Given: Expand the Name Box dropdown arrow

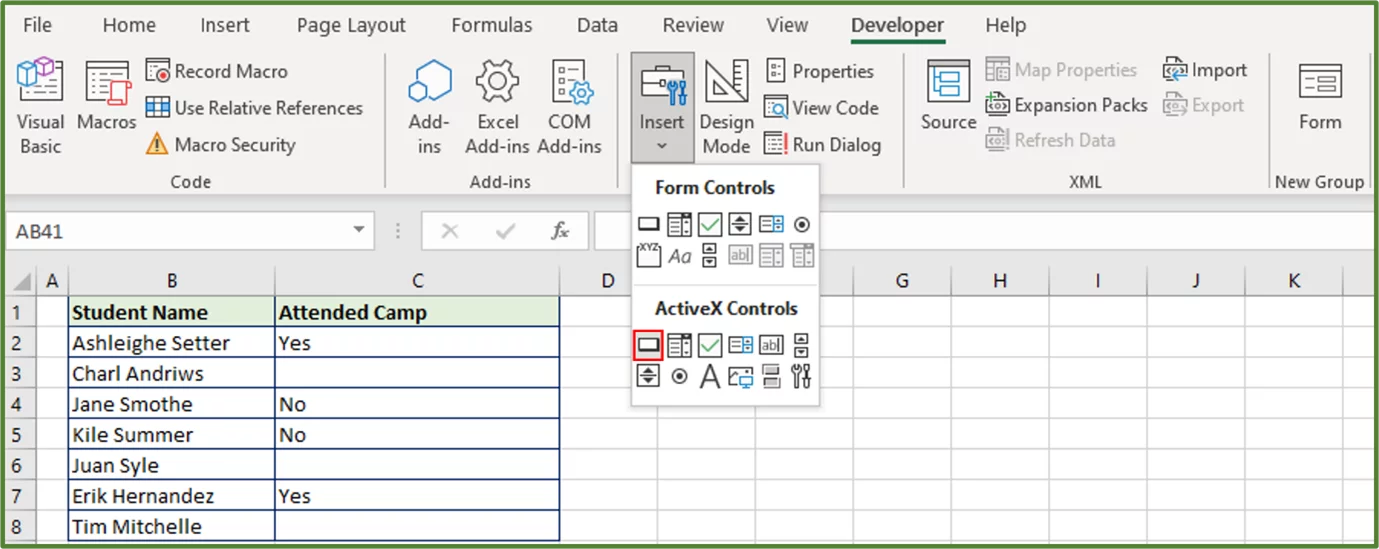Looking at the screenshot, I should 359,231.
